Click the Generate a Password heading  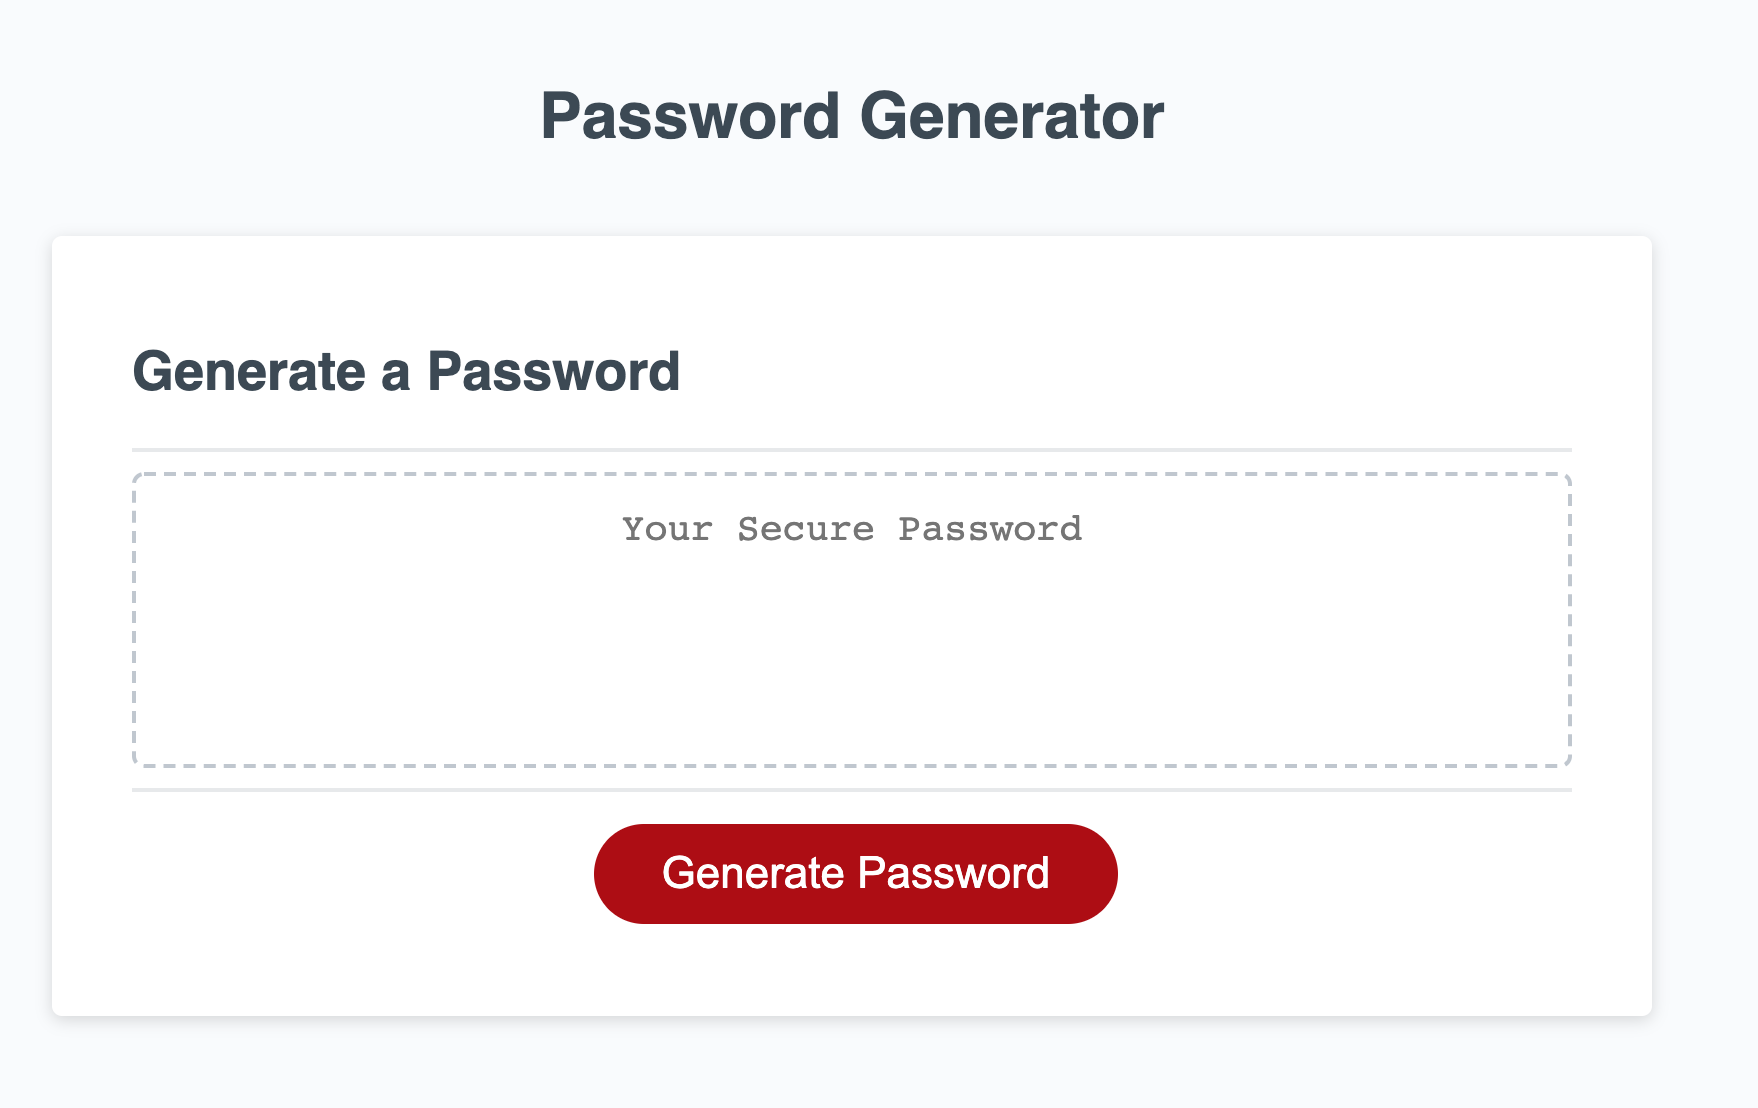click(406, 372)
